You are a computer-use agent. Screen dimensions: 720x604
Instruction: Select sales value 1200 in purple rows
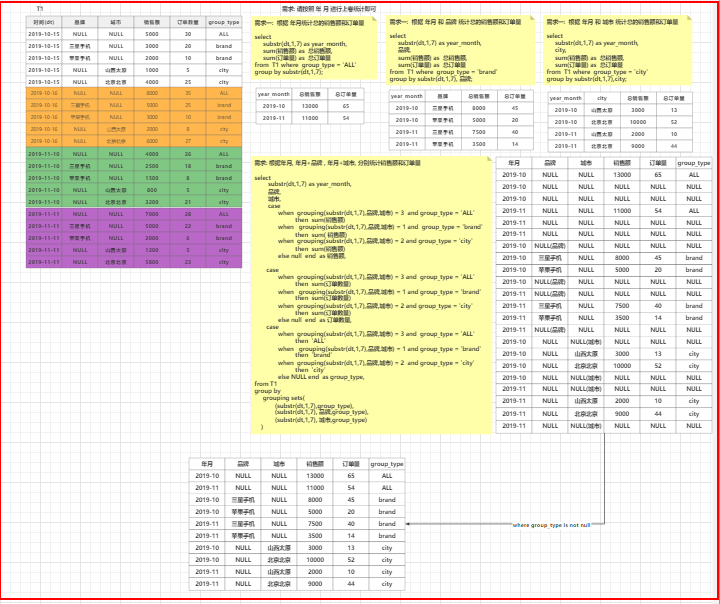[152, 250]
